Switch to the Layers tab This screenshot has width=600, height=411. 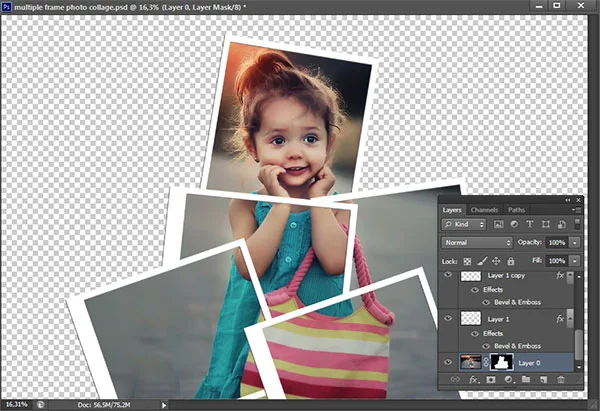tap(452, 210)
